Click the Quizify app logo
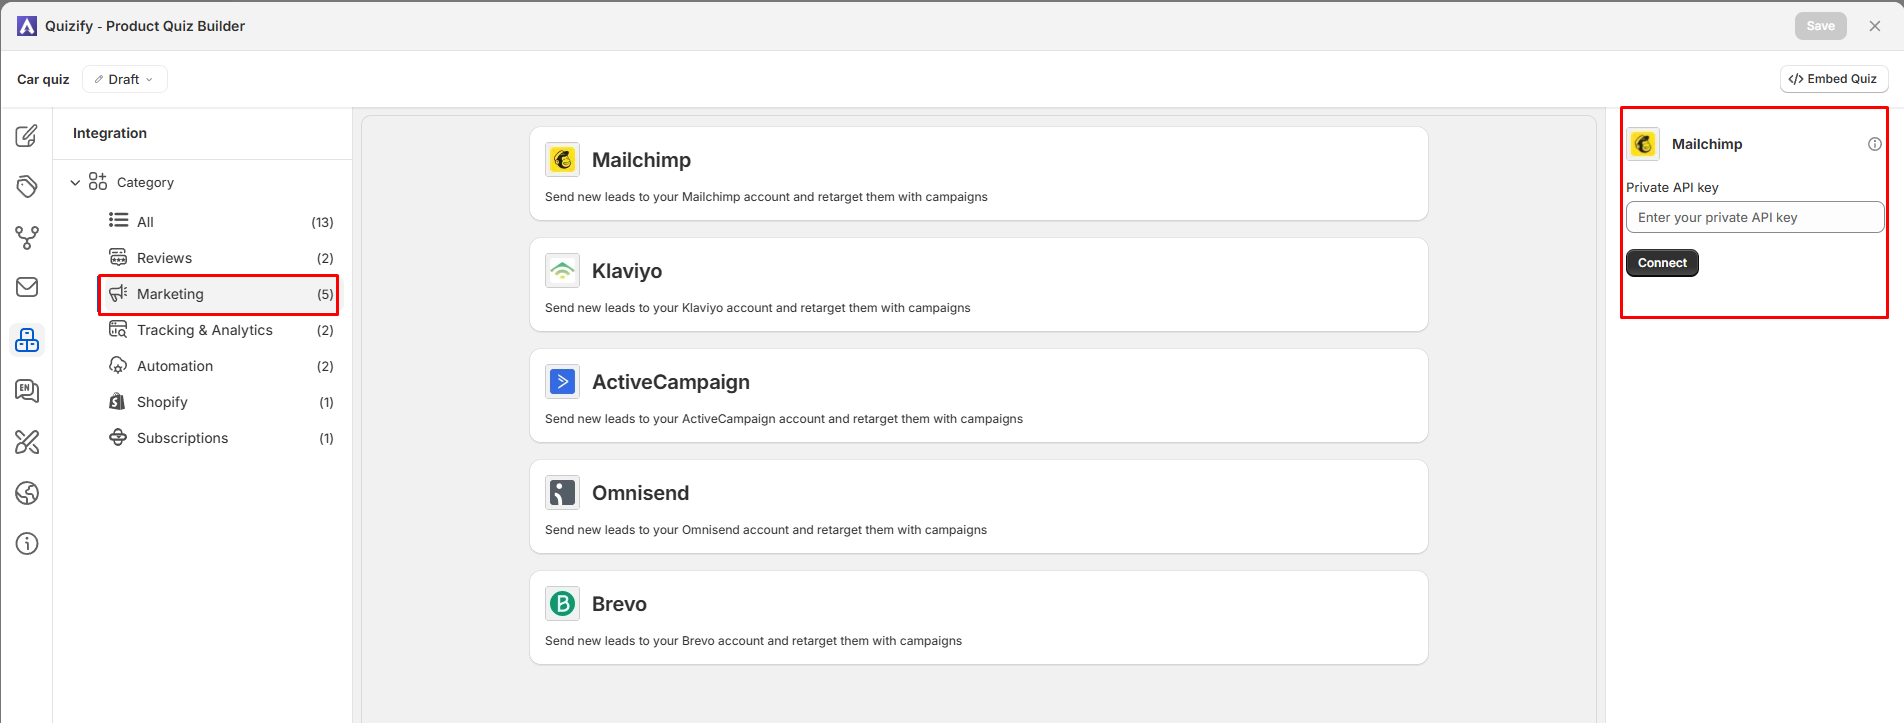The height and width of the screenshot is (723, 1904). coord(27,26)
